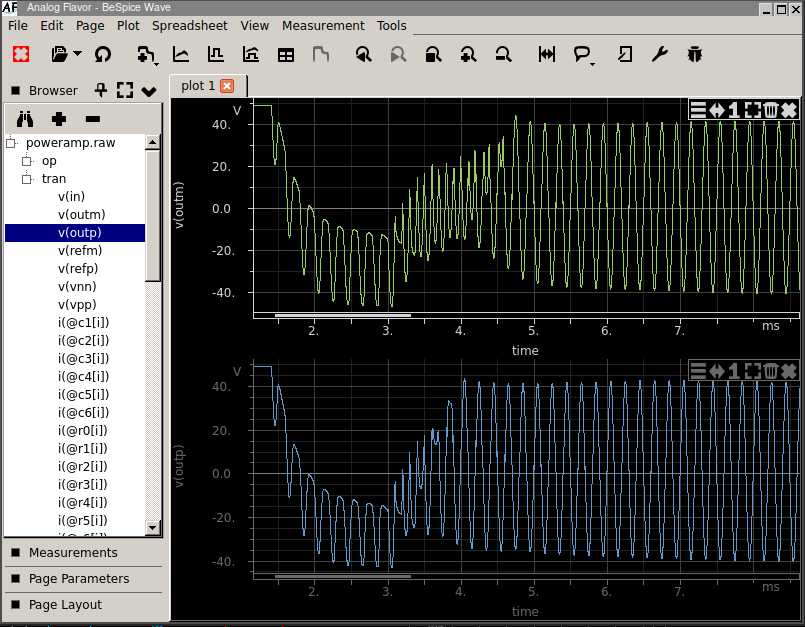
Task: Open settings with the wrench icon
Action: 659,54
